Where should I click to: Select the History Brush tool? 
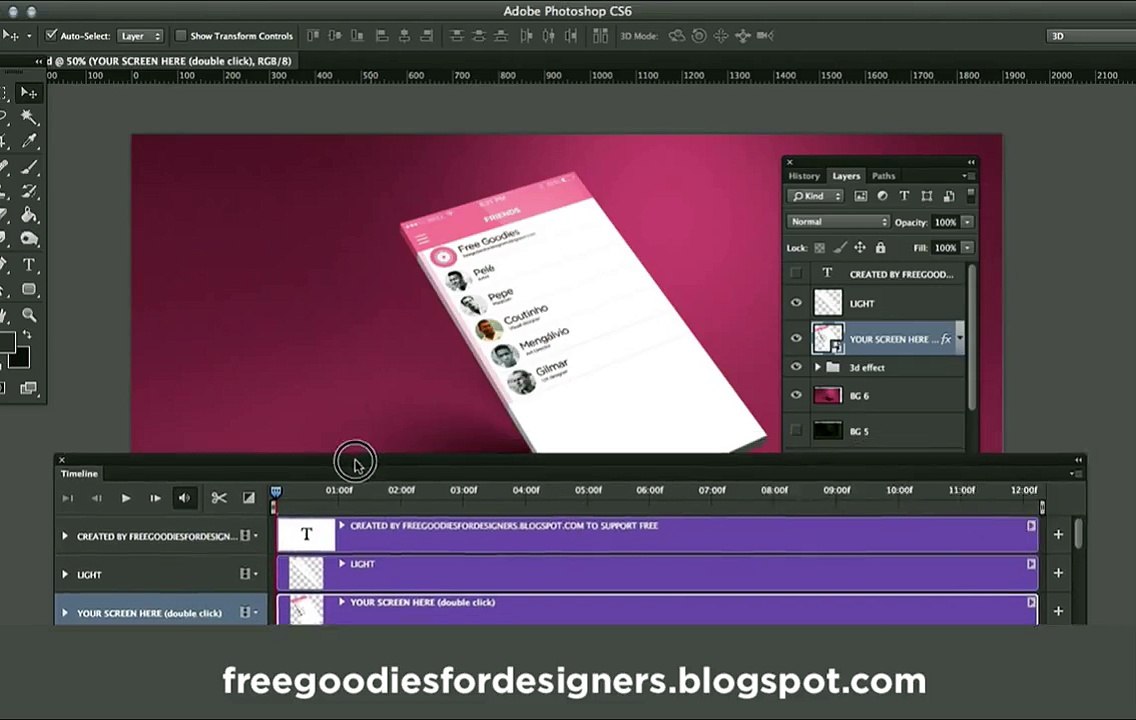pos(29,191)
